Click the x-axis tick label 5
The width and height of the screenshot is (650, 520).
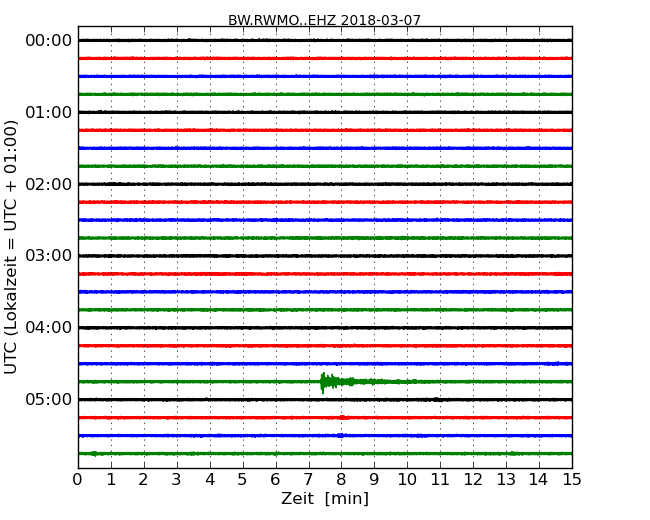point(243,480)
